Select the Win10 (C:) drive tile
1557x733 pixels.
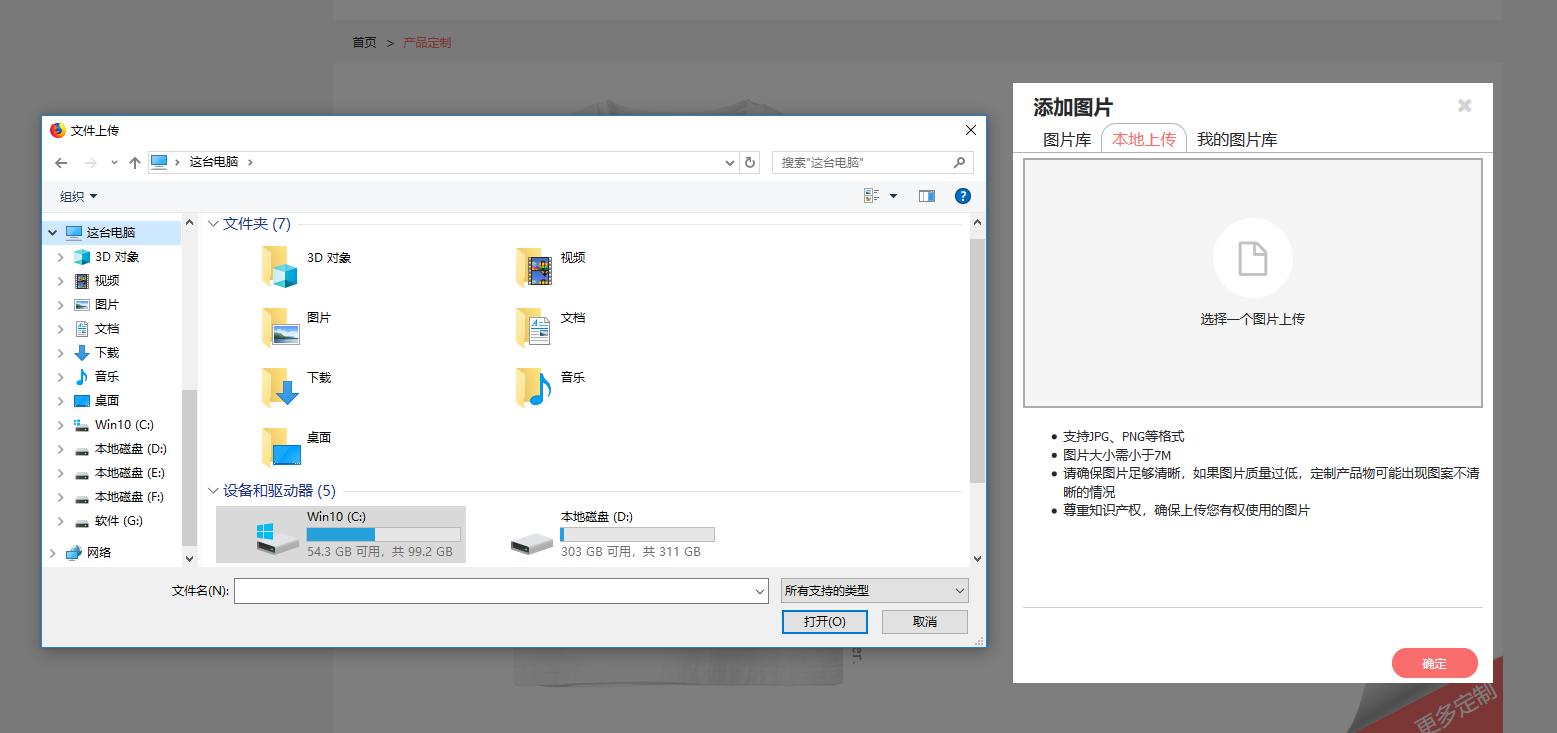tap(341, 534)
